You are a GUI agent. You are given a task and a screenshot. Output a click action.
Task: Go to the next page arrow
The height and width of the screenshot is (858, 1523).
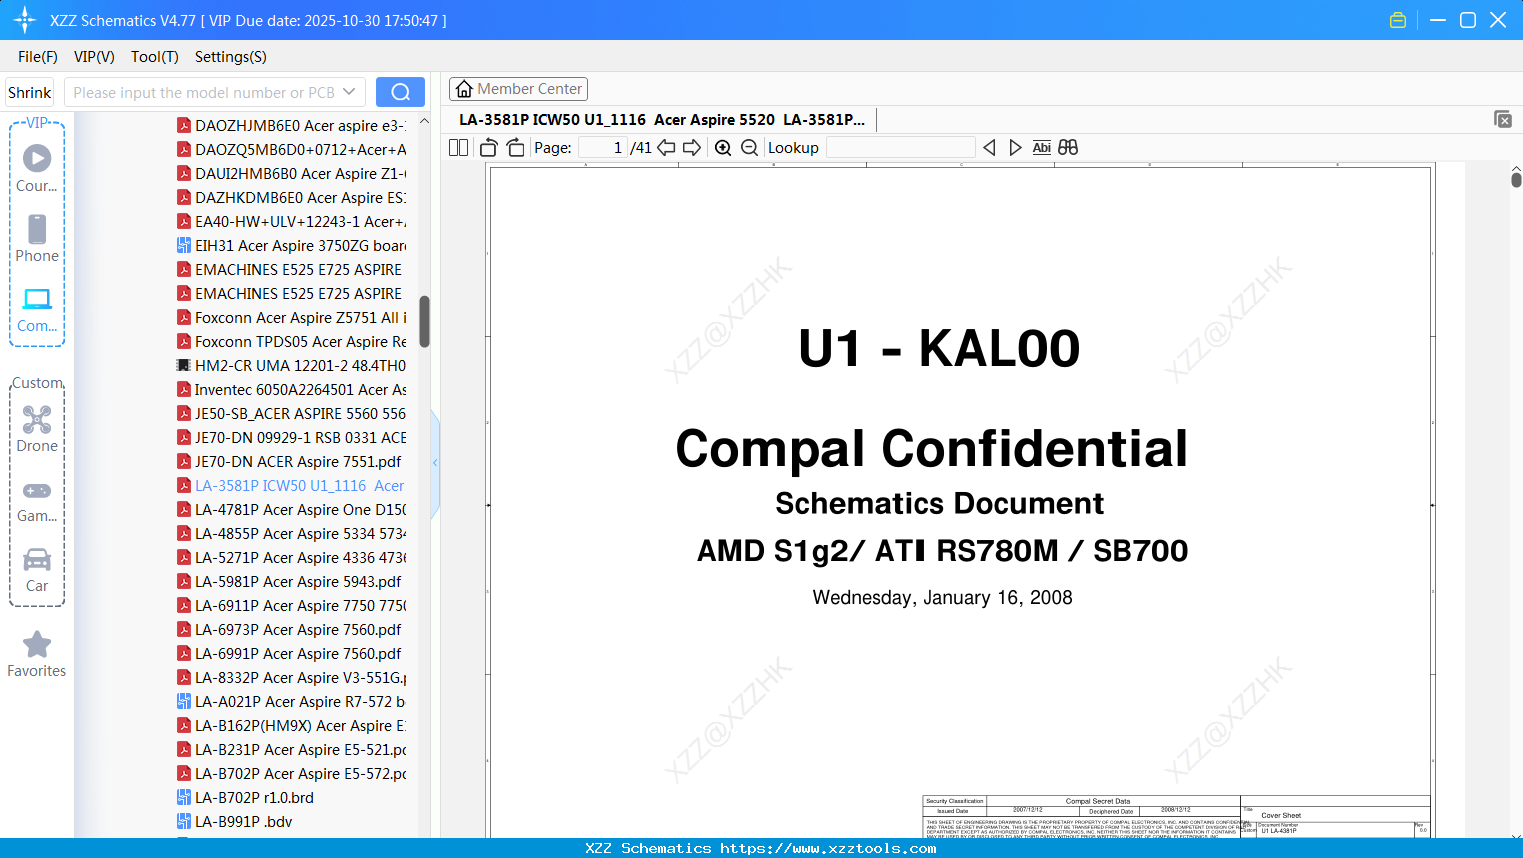(692, 148)
